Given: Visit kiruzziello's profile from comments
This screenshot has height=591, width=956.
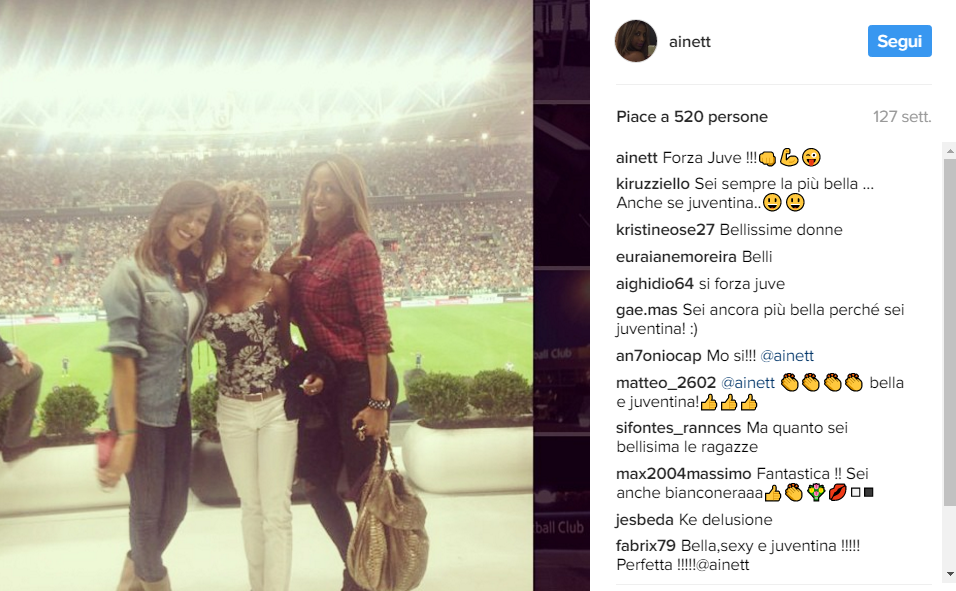Looking at the screenshot, I should tap(652, 184).
